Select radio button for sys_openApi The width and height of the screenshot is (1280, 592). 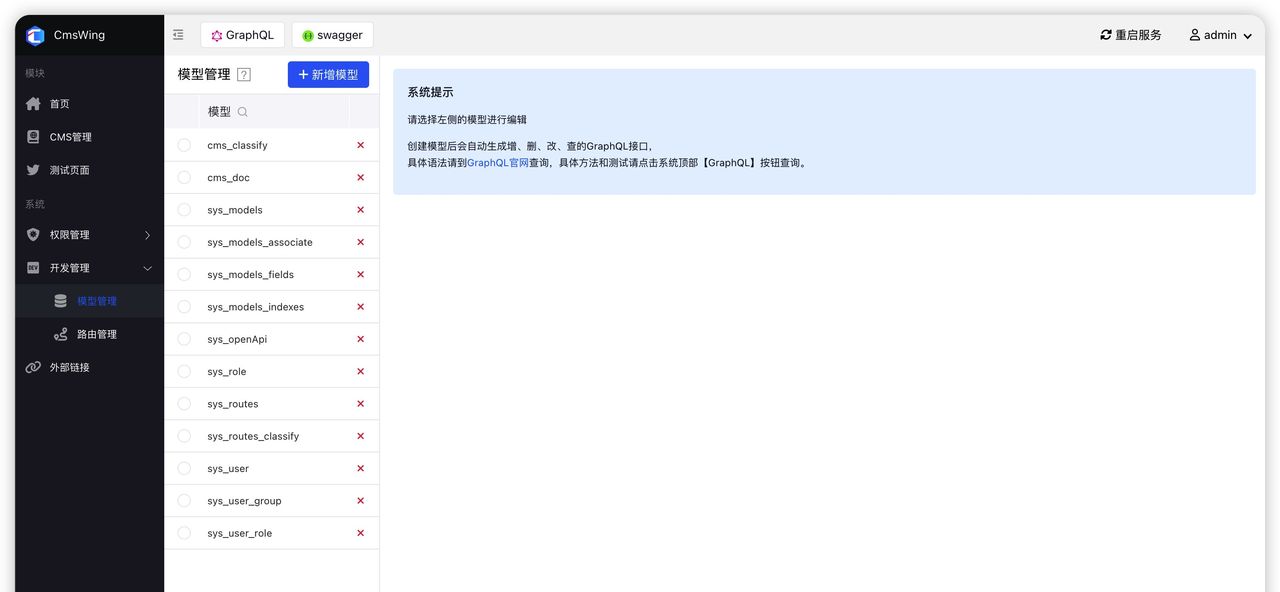click(x=184, y=339)
